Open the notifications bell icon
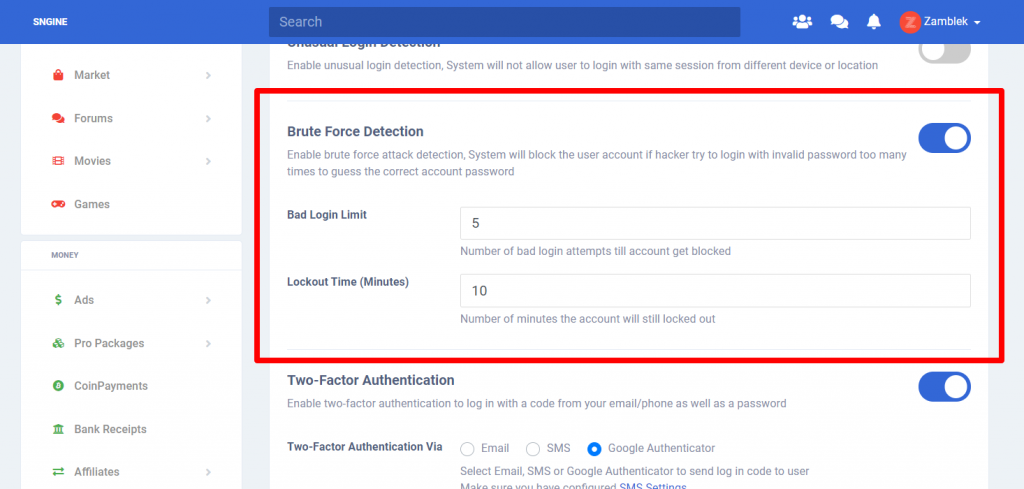The image size is (1024, 489). pyautogui.click(x=874, y=22)
